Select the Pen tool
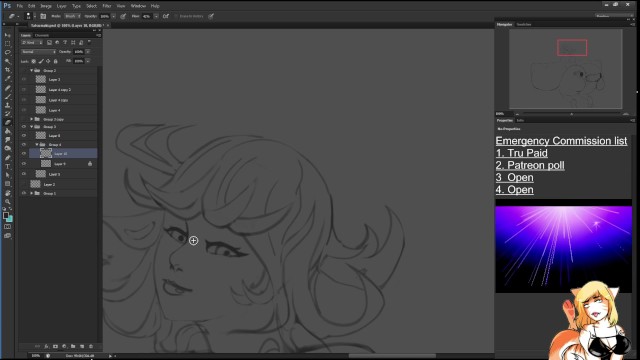The image size is (640, 360). point(7,158)
